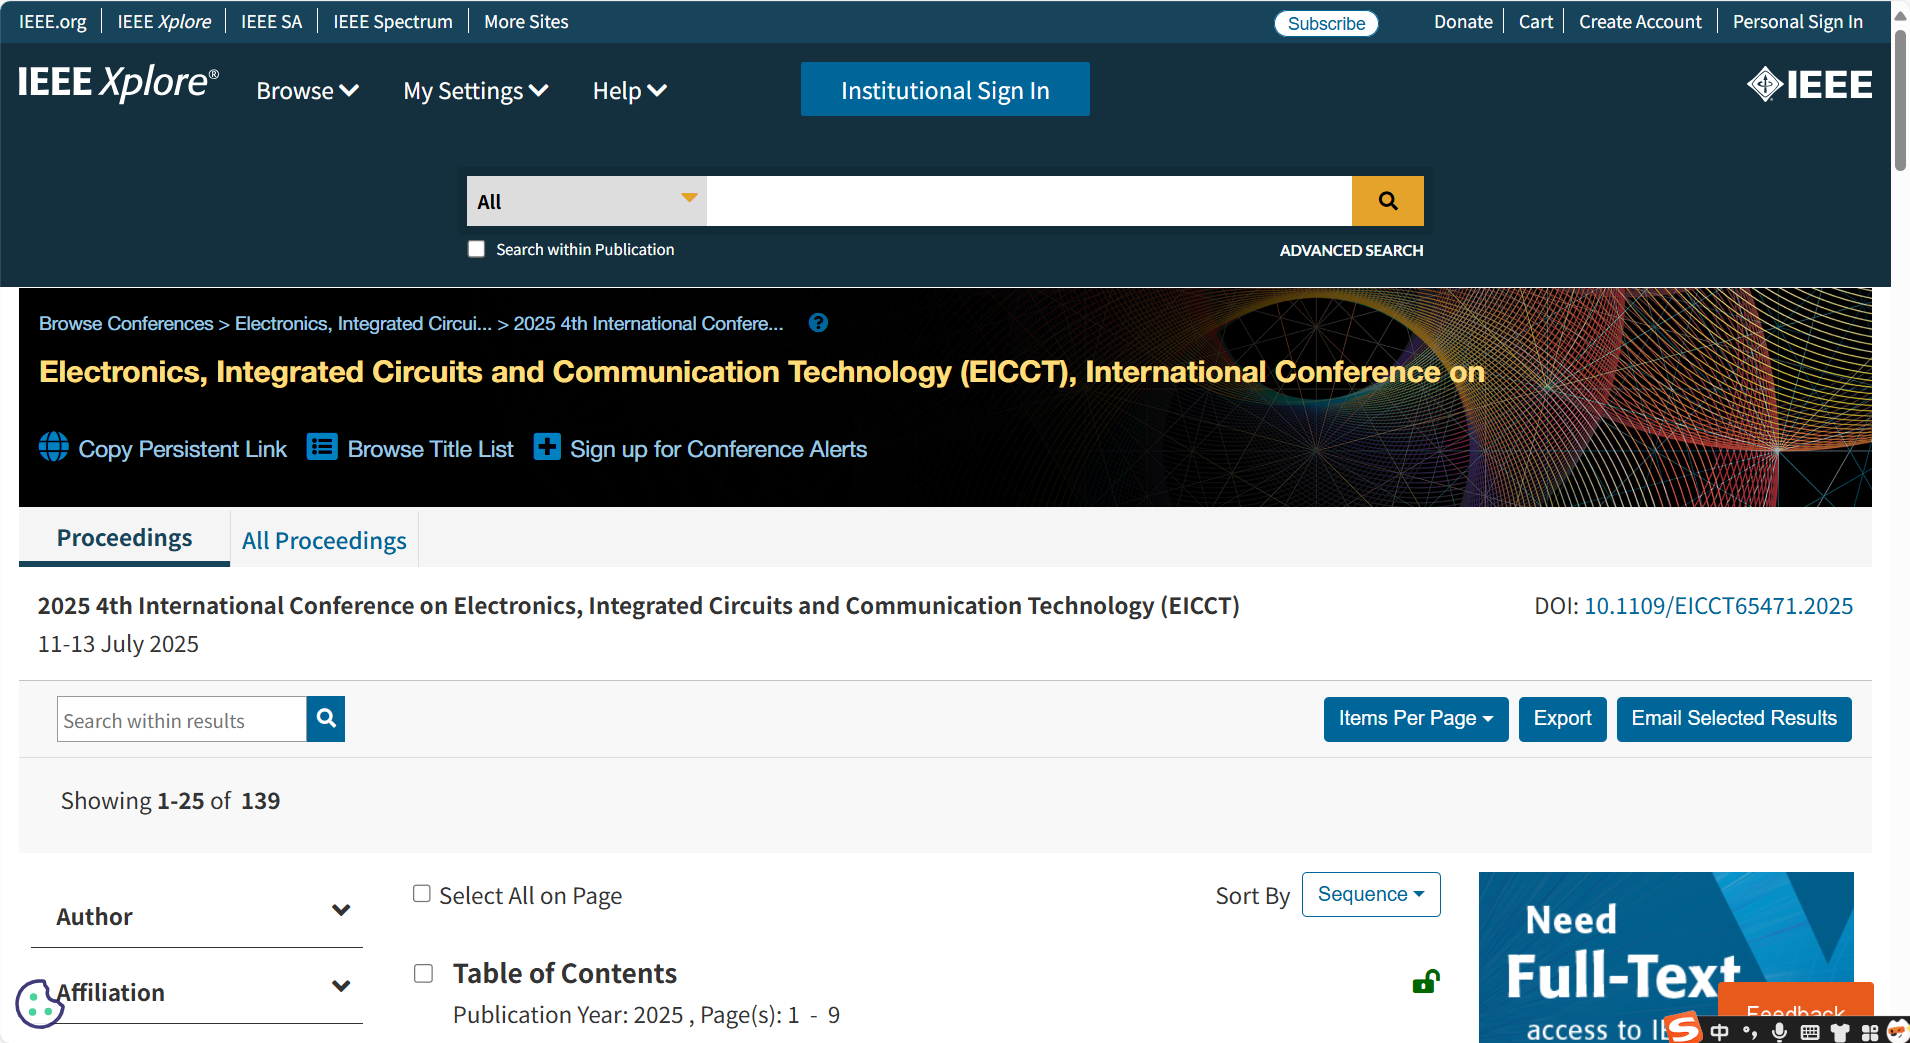Open the Browse menu

(307, 91)
